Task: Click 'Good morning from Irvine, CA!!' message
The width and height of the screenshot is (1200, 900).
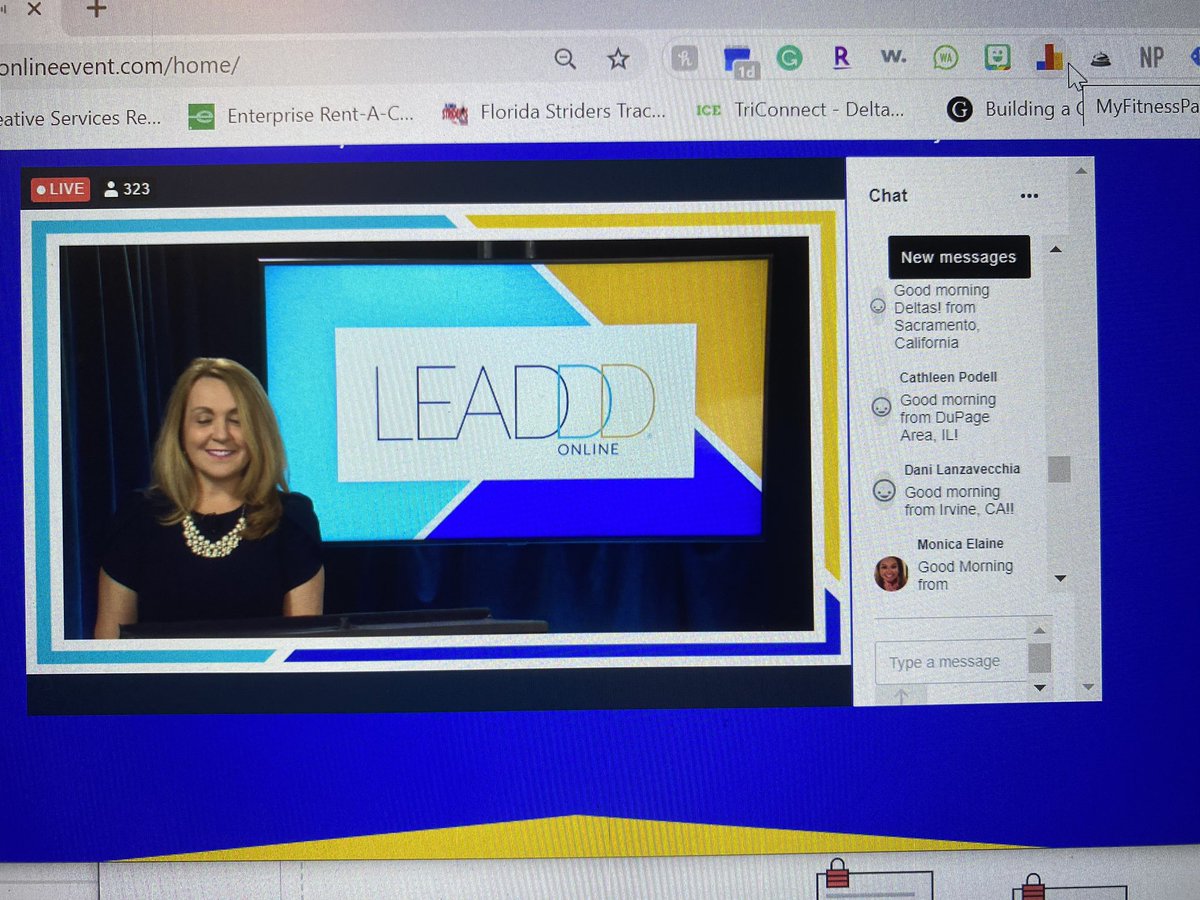Action: click(x=959, y=500)
